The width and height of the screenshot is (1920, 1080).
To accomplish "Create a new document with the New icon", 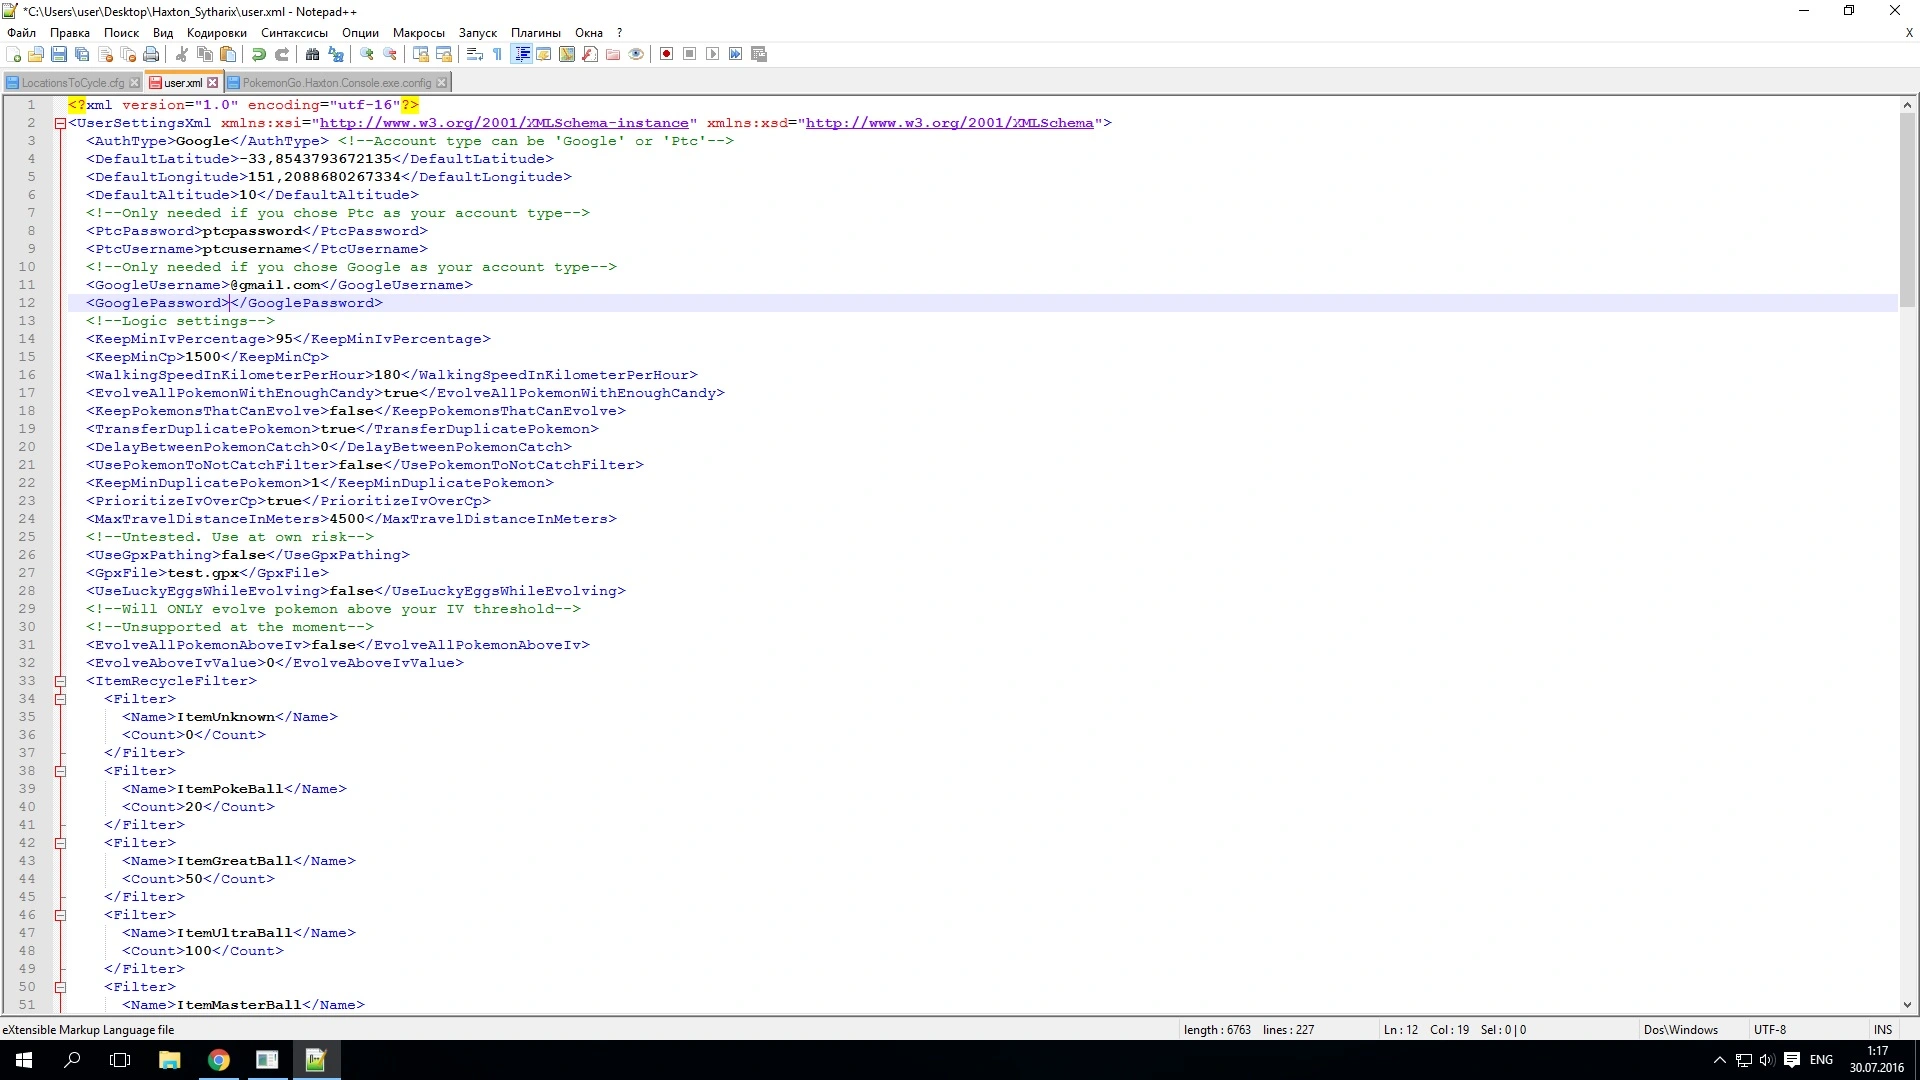I will point(14,54).
